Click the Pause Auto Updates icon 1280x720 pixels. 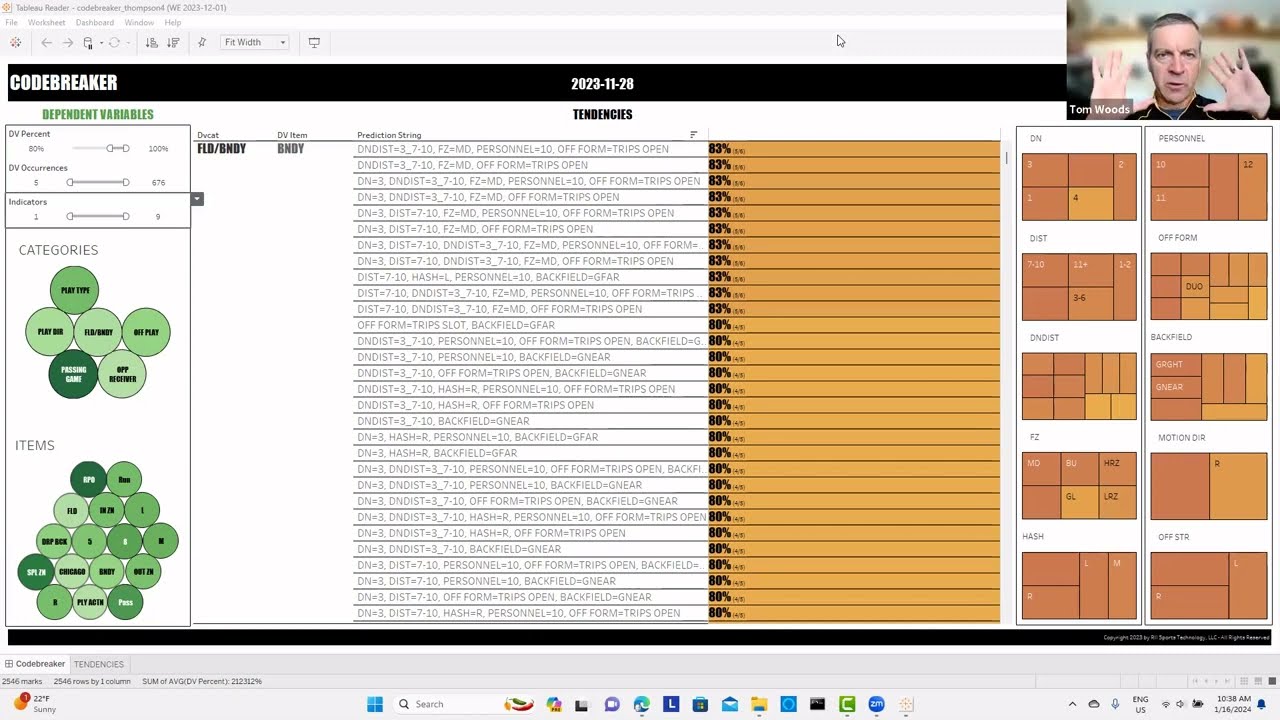88,42
